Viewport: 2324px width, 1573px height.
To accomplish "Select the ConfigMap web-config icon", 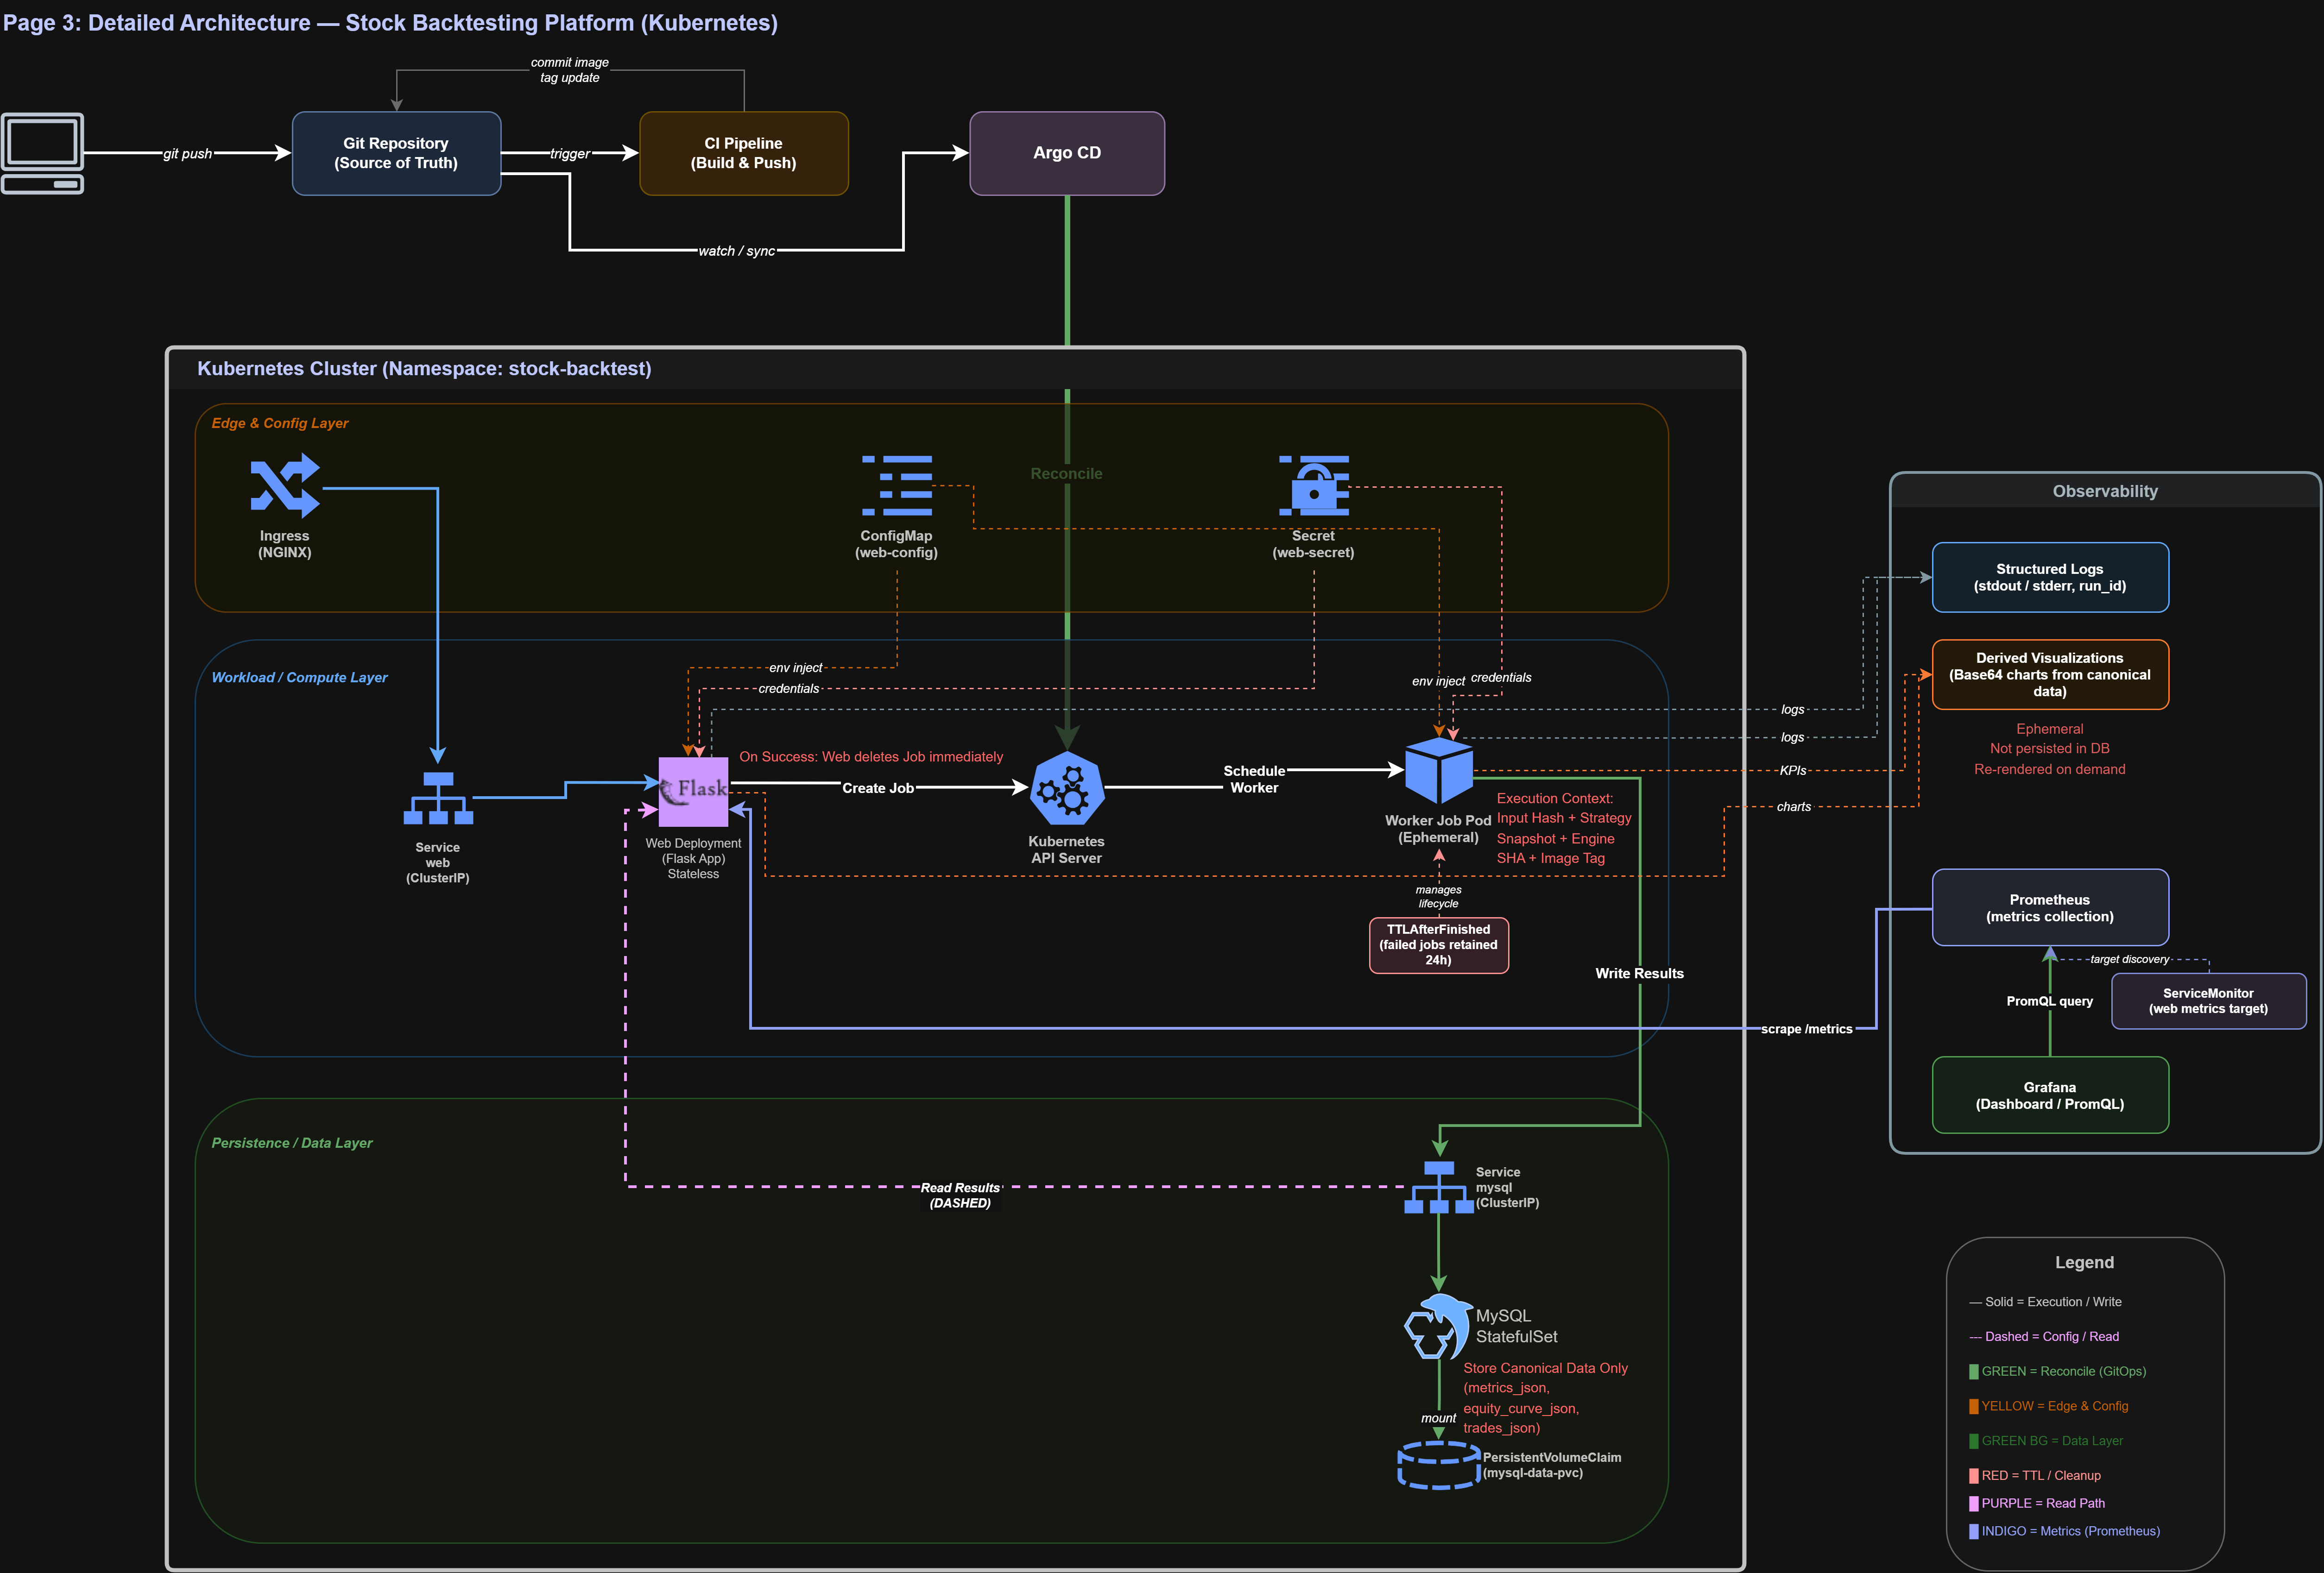I will 897,486.
